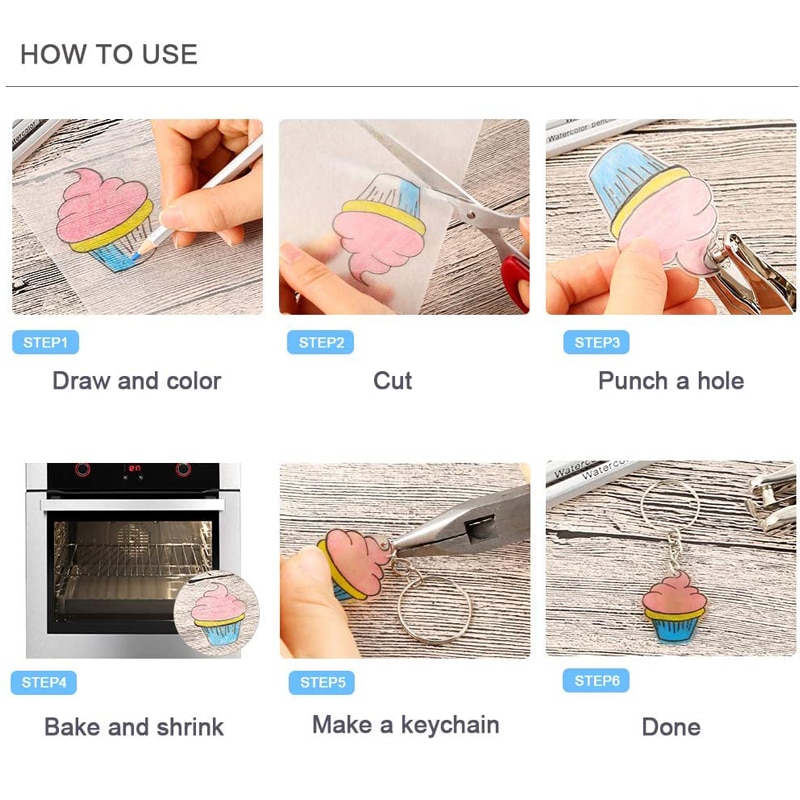
Task: Open the Draw and color cupcake photo
Action: point(137,217)
